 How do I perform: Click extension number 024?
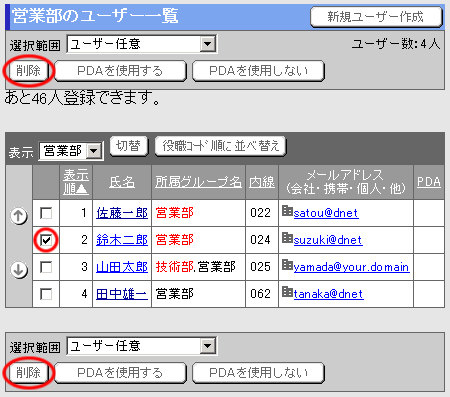(260, 240)
